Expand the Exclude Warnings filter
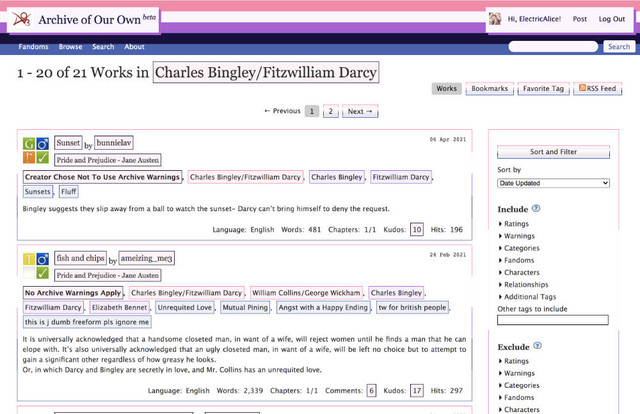 click(x=516, y=373)
